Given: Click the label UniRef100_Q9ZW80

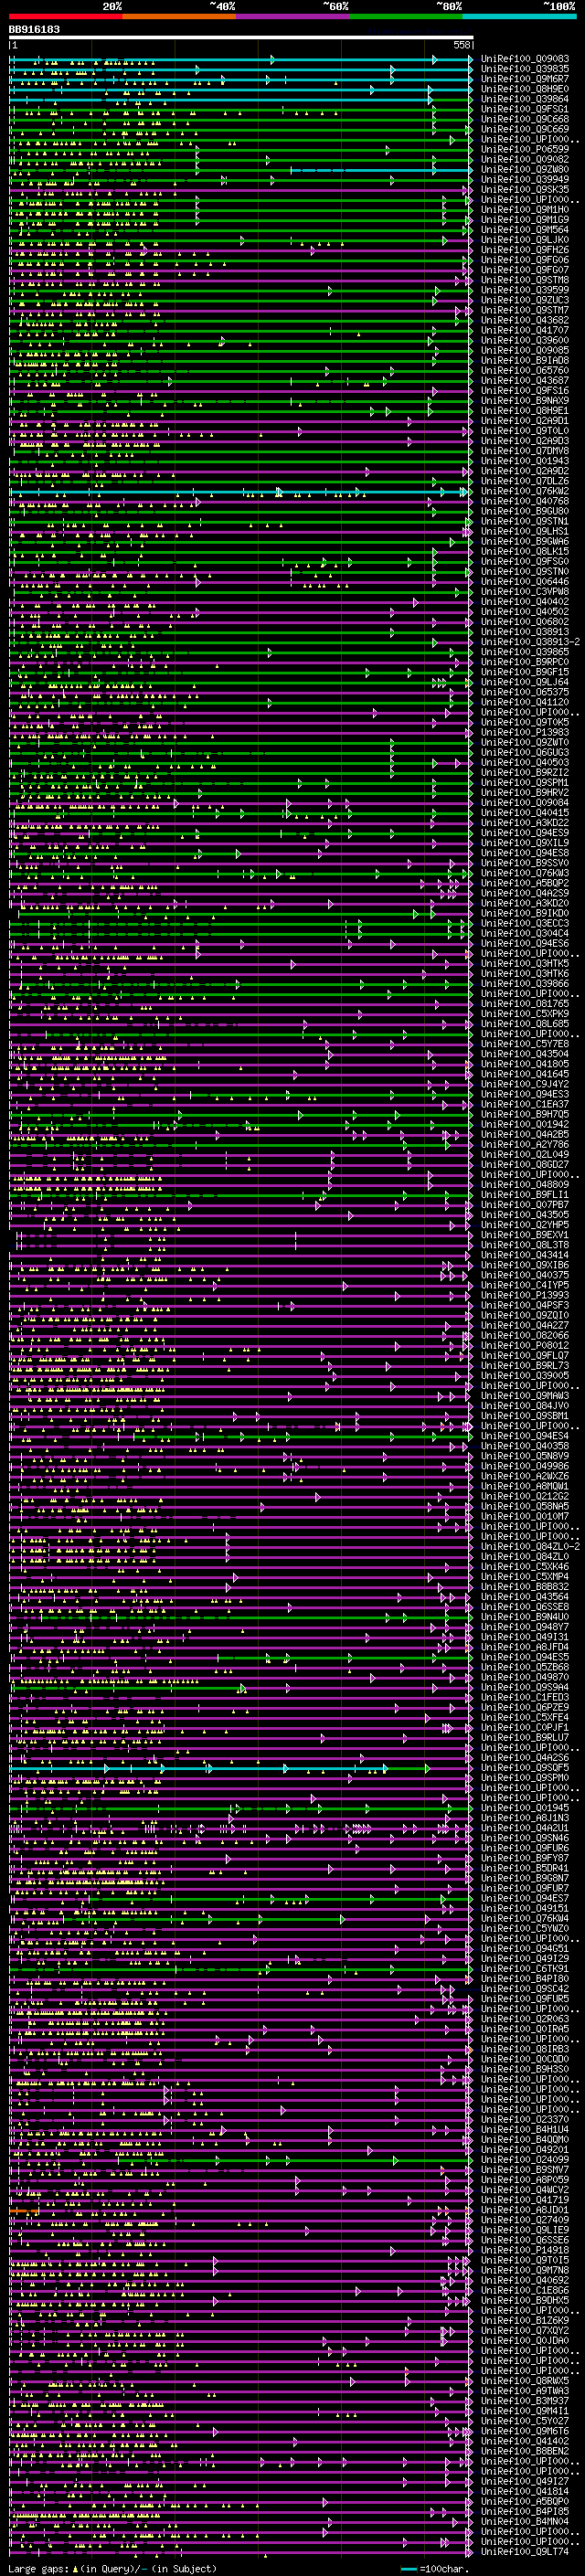Looking at the screenshot, I should [x=525, y=170].
